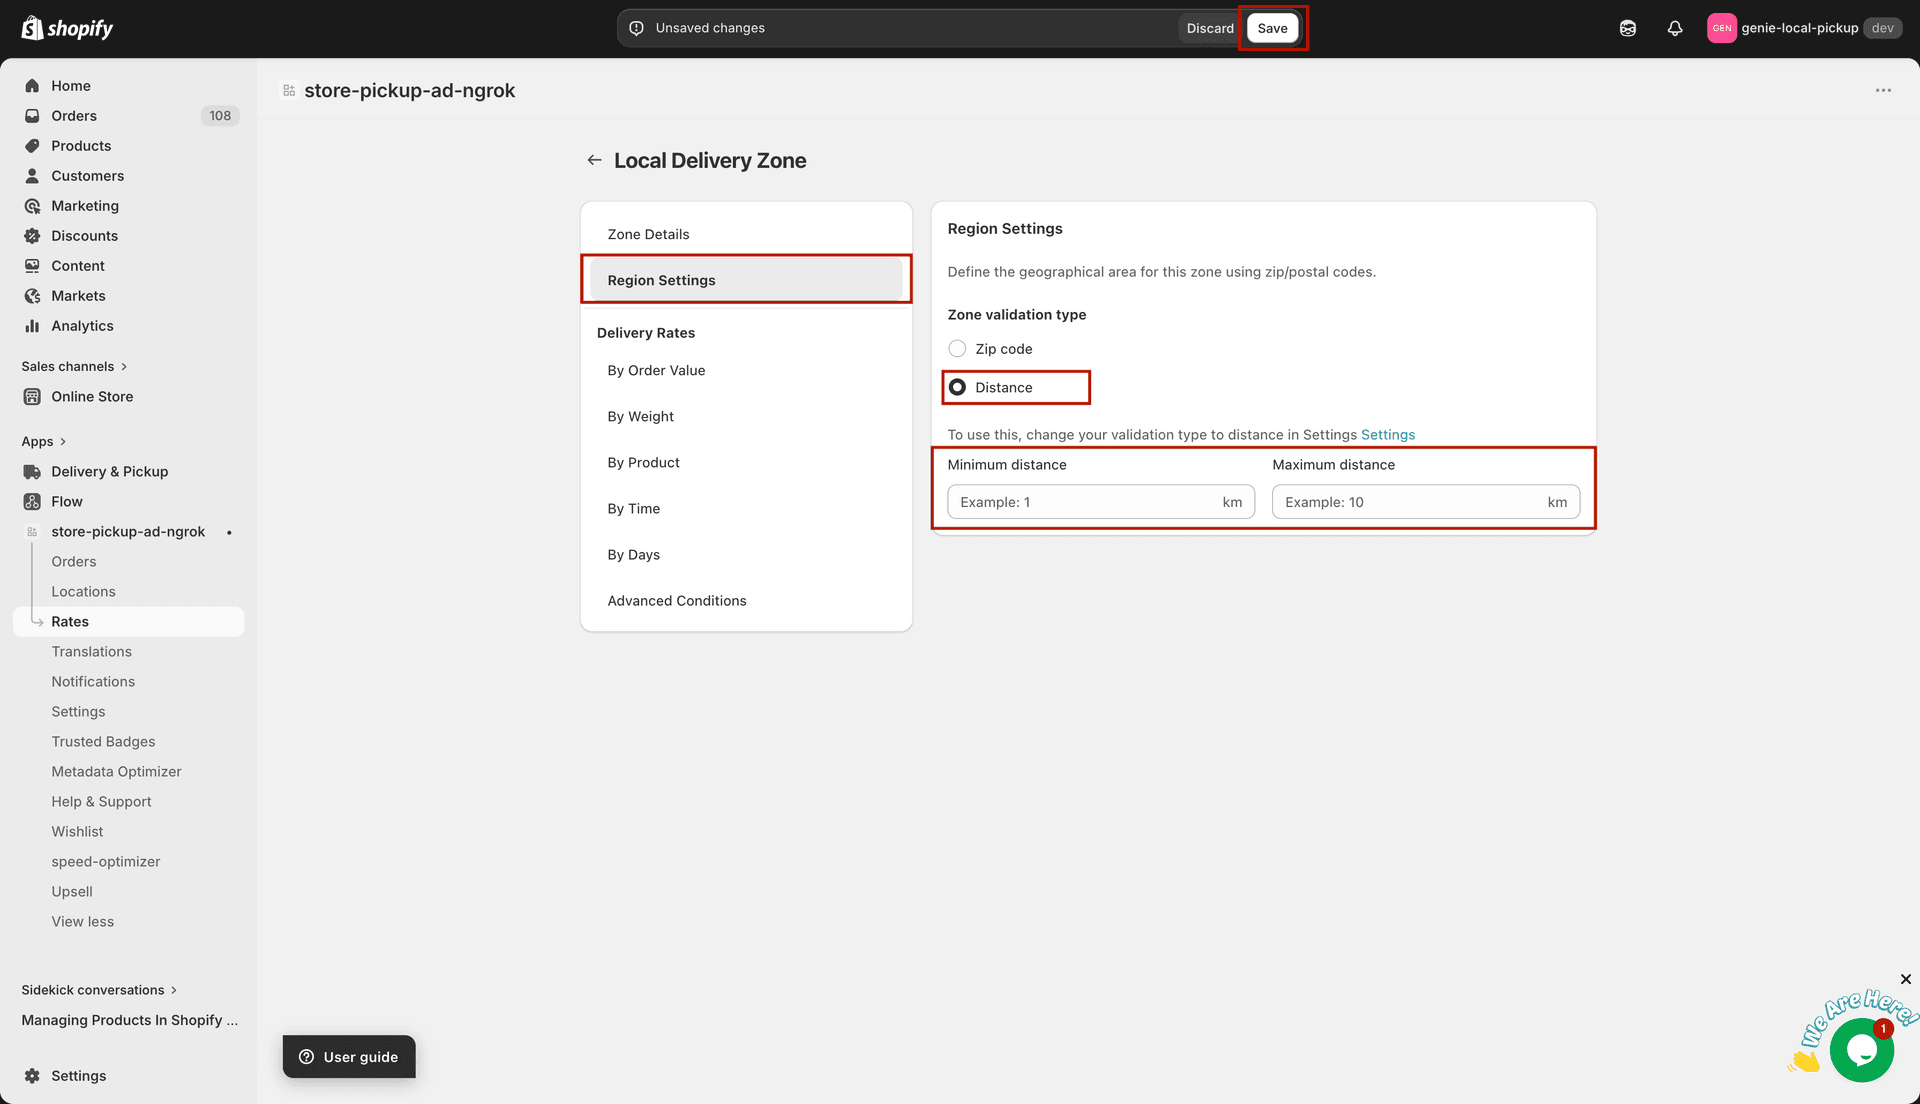This screenshot has height=1104, width=1920.
Task: Open By Order Value rates
Action: [x=746, y=370]
